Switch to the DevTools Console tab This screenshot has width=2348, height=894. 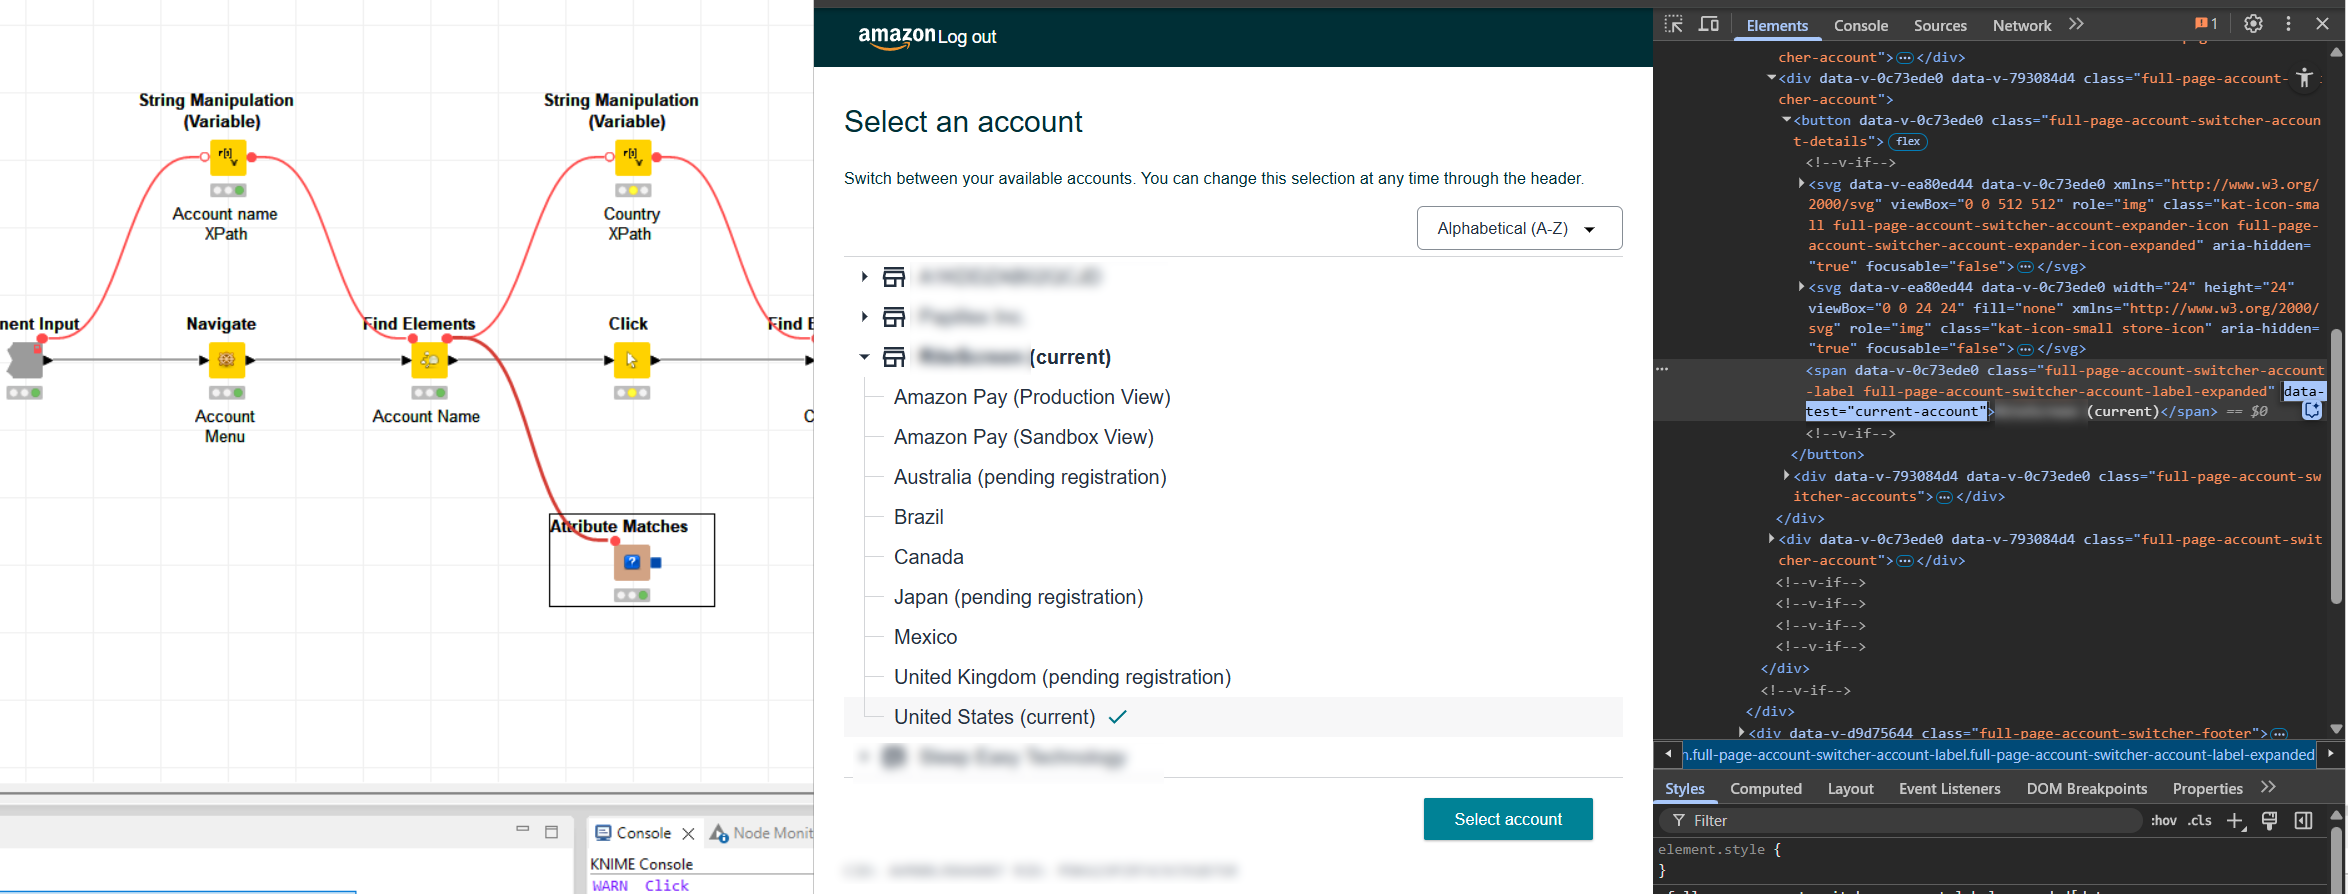pyautogui.click(x=1860, y=26)
